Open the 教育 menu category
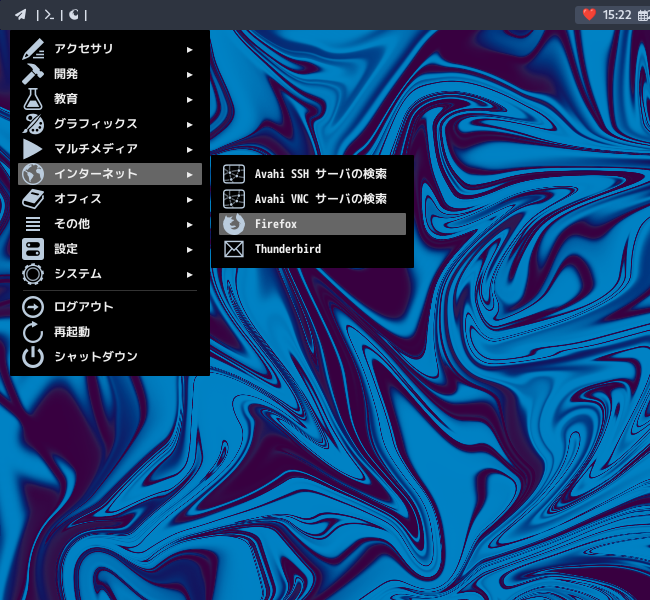 pos(110,99)
